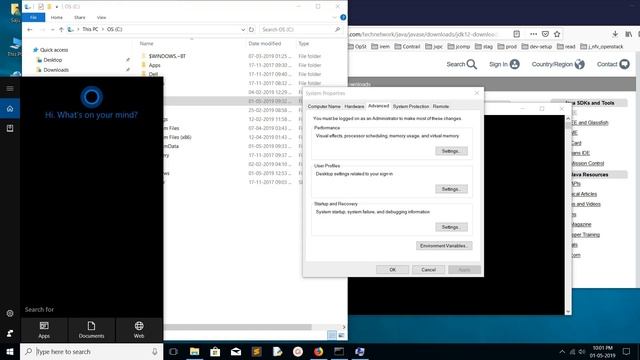The width and height of the screenshot is (640, 360).
Task: Open Sublime Text from the taskbar
Action: (x=256, y=351)
